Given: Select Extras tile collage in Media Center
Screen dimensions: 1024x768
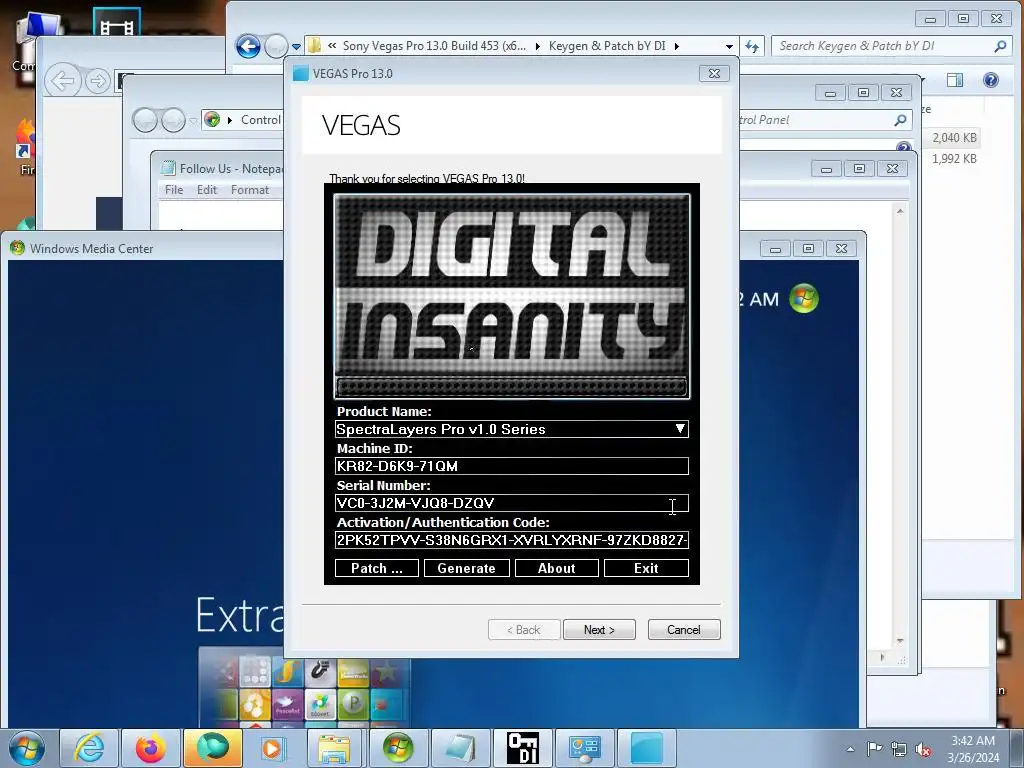Looking at the screenshot, I should (x=304, y=688).
